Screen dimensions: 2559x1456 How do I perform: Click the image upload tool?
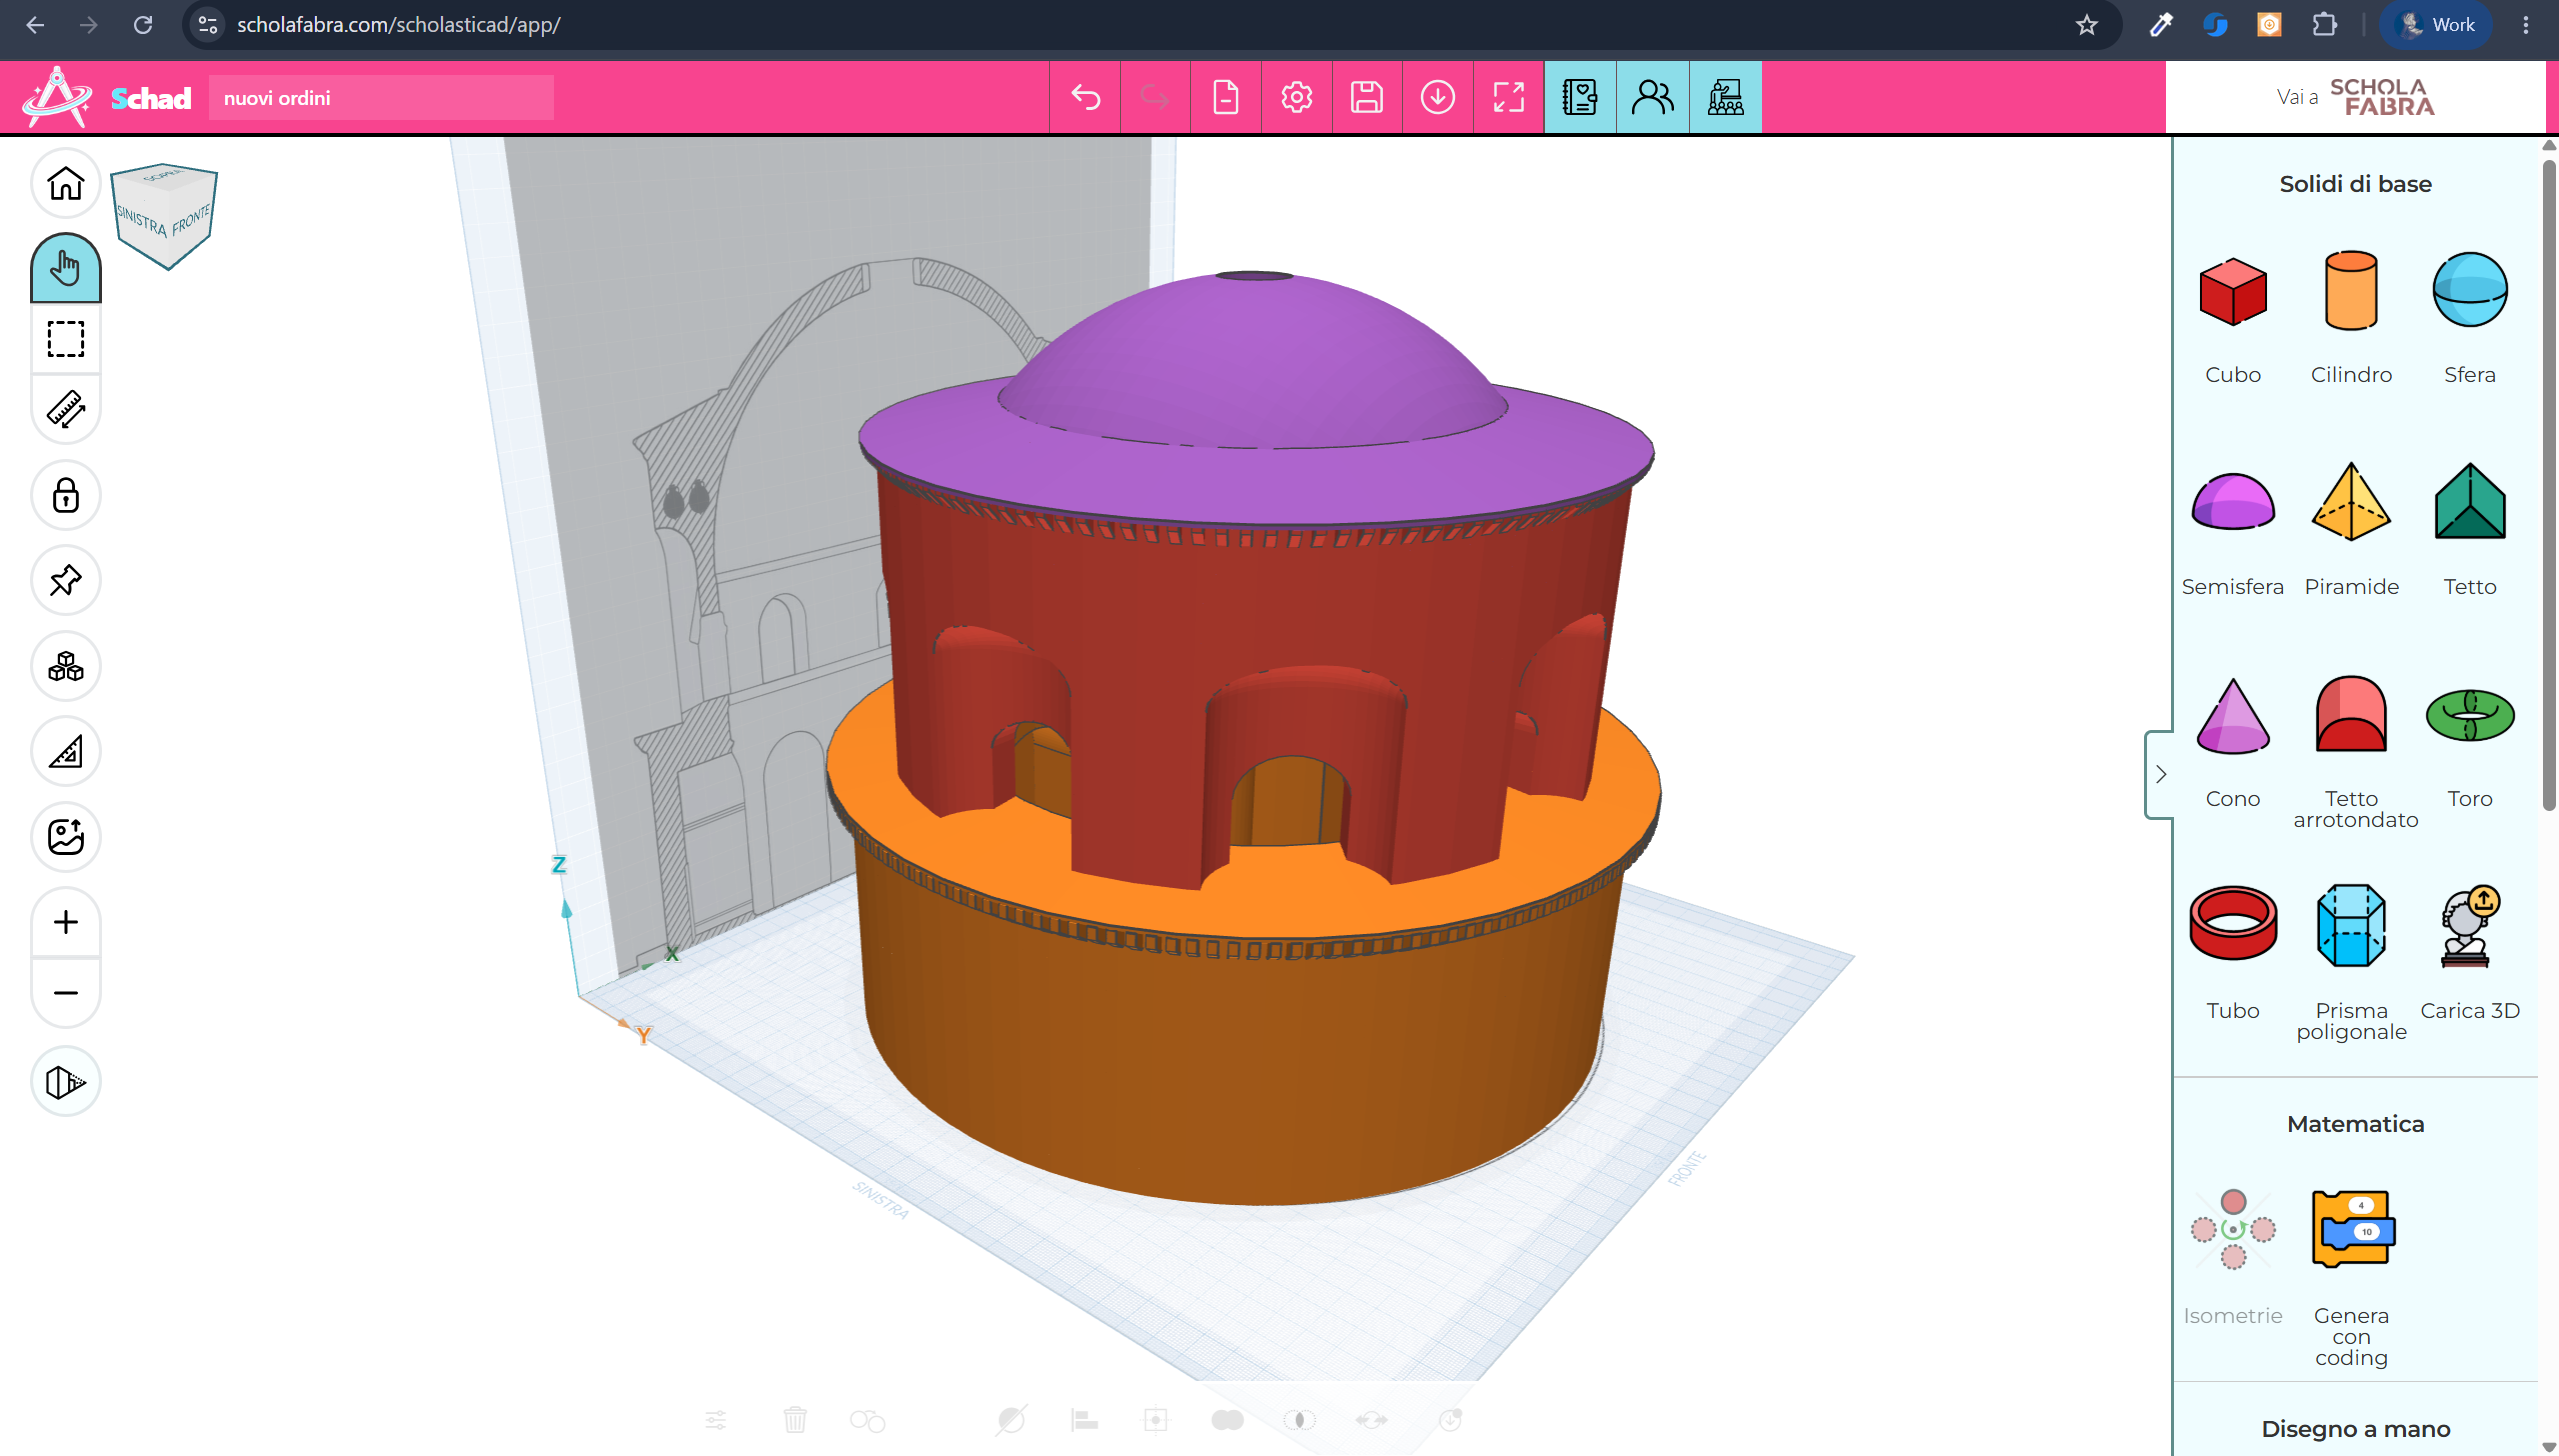66,837
